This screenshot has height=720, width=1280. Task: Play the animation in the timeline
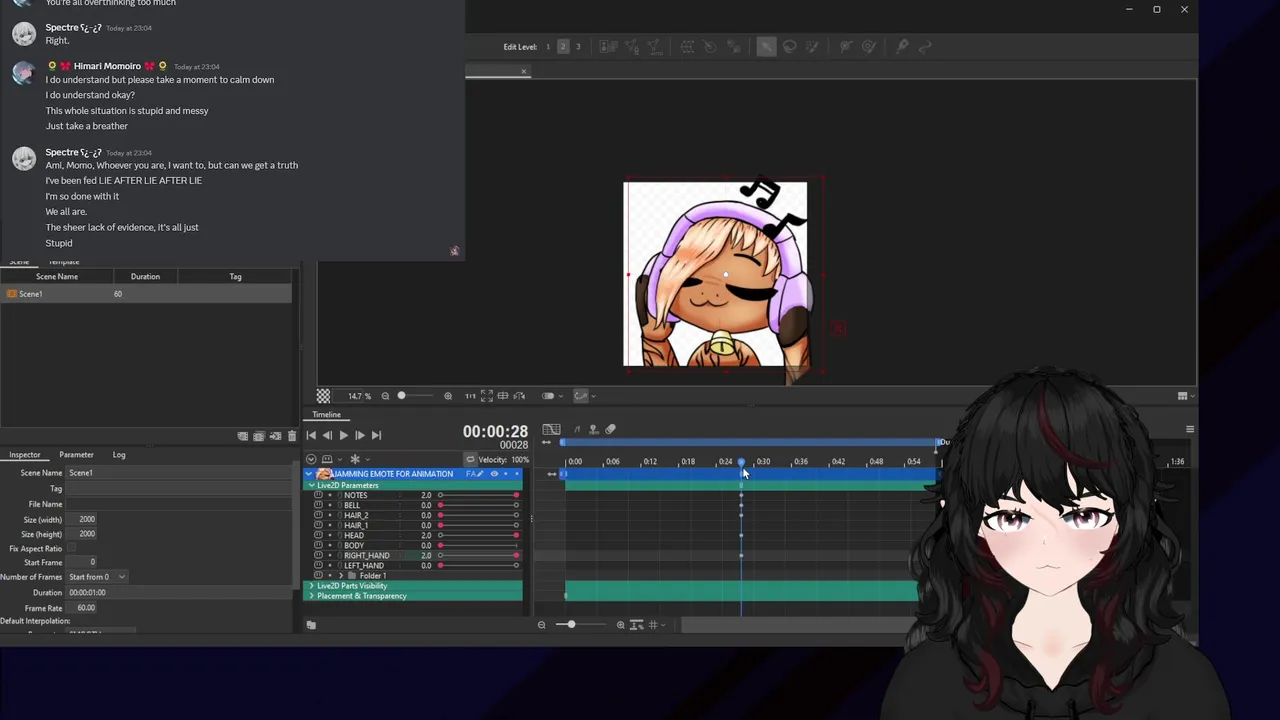(343, 435)
